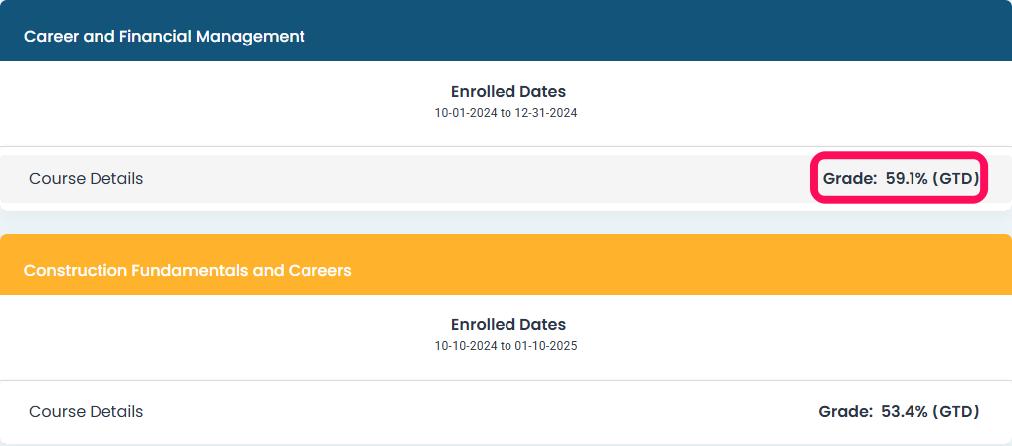Image resolution: width=1012 pixels, height=446 pixels.
Task: Expand Course Details for Construction Fundamentals
Action: click(86, 411)
